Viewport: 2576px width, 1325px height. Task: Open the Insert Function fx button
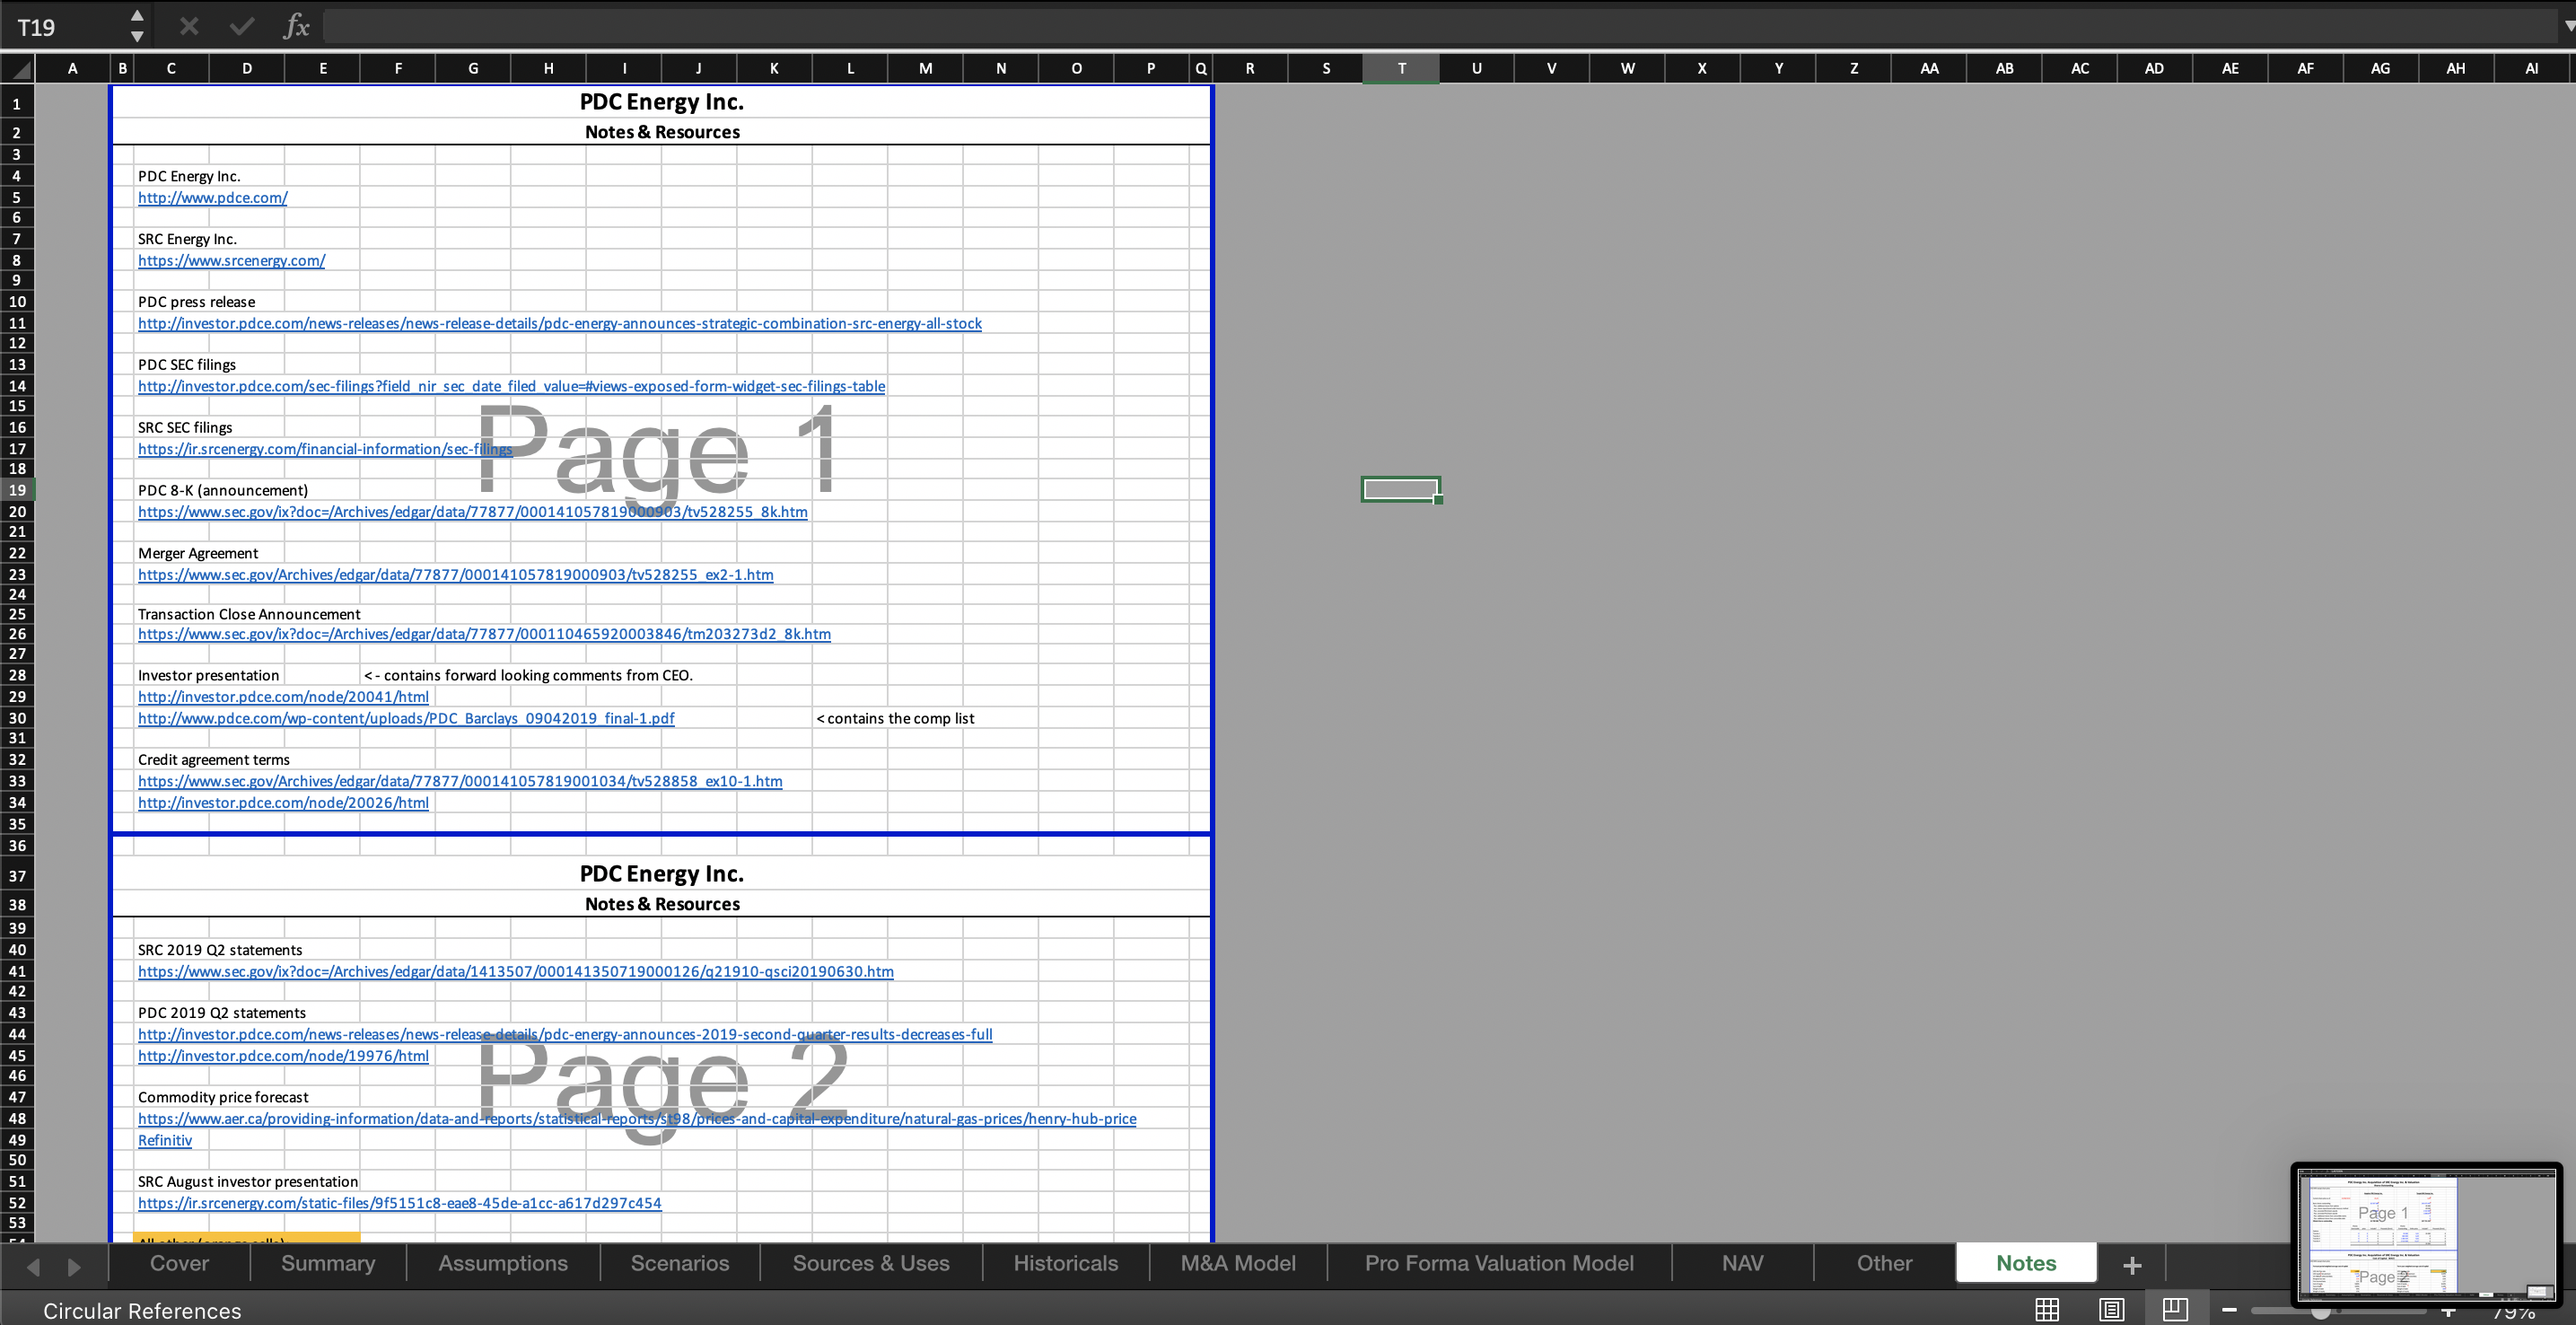point(296,27)
